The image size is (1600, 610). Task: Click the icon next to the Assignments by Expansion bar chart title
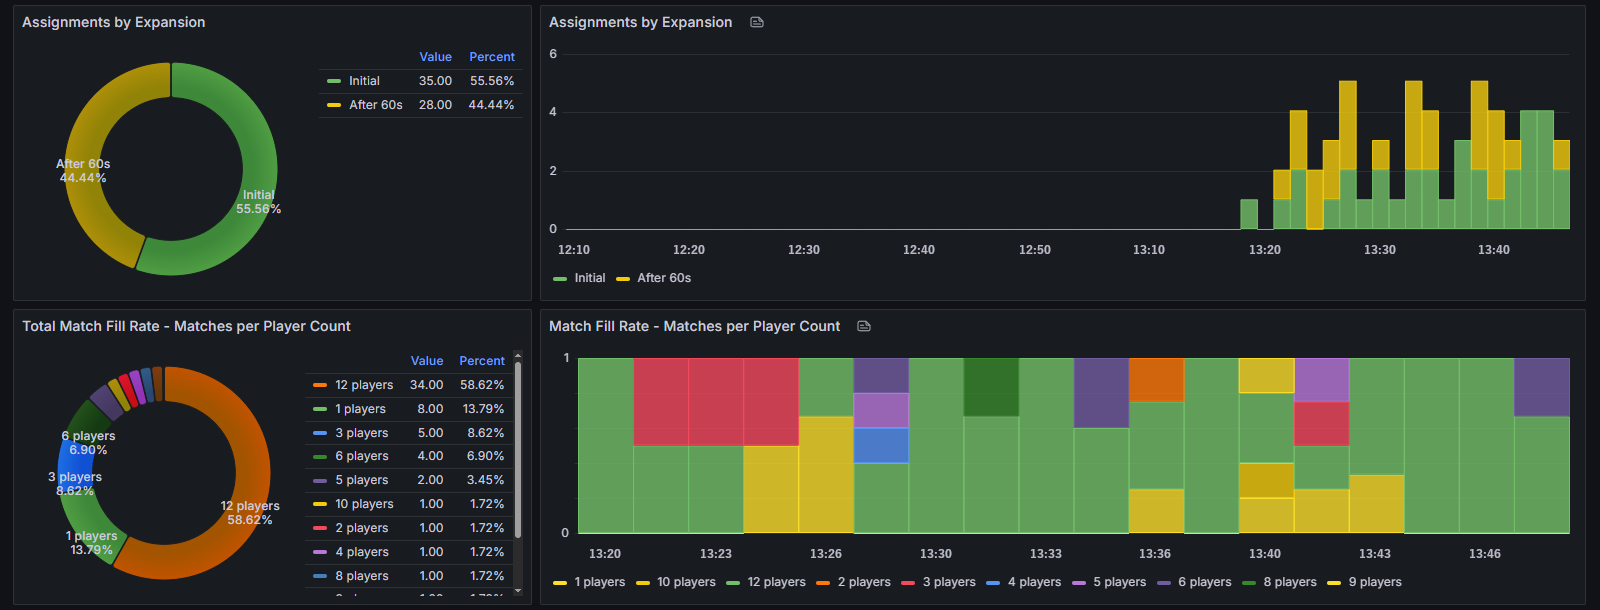pos(757,22)
